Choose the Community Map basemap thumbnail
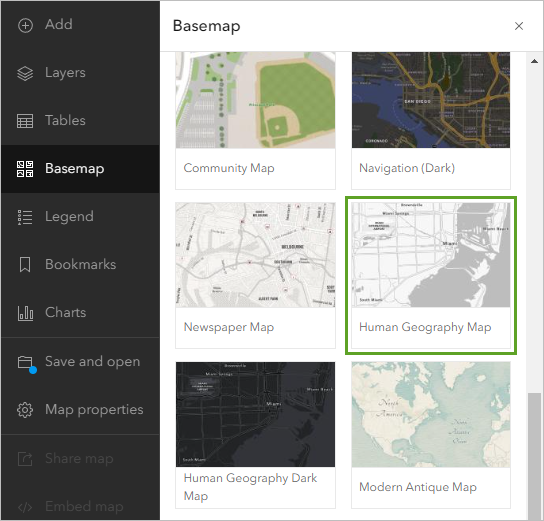This screenshot has height=521, width=544. click(x=255, y=100)
